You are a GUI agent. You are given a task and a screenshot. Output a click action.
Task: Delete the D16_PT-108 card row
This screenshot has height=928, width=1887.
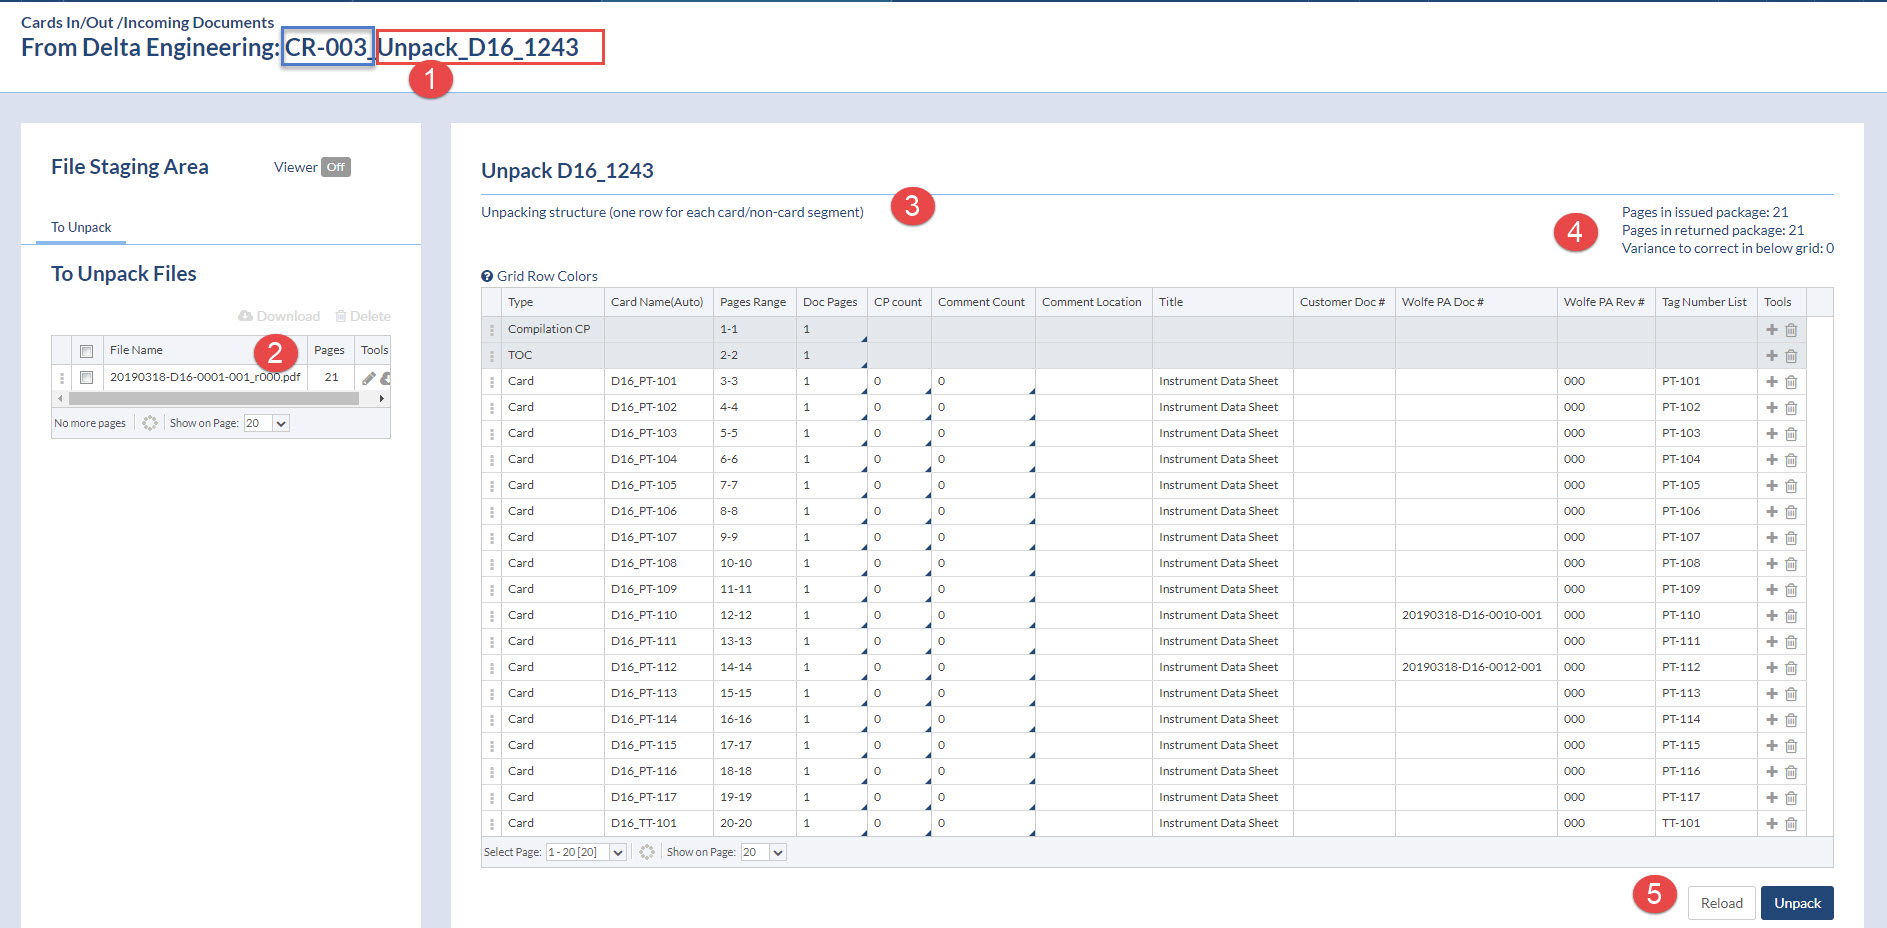[x=1791, y=564]
